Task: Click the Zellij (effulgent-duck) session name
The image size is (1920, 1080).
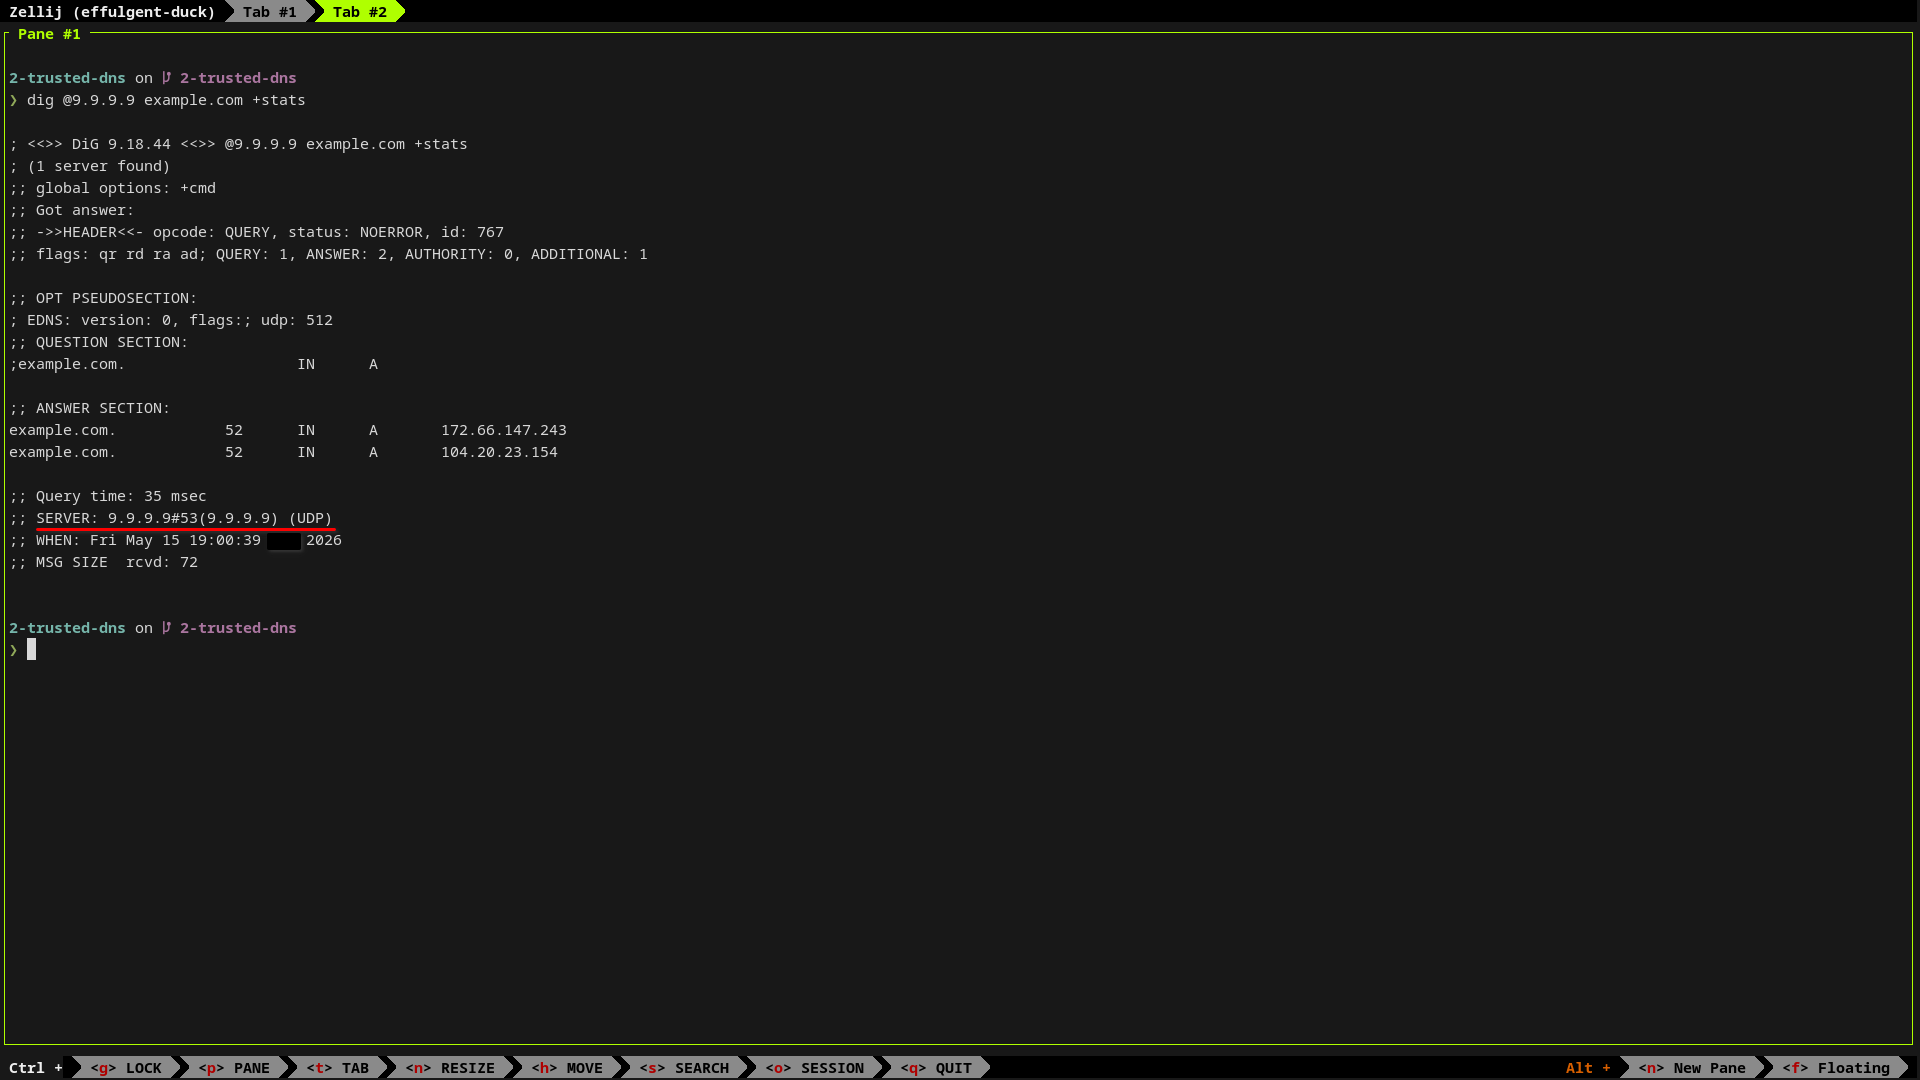Action: [x=112, y=12]
